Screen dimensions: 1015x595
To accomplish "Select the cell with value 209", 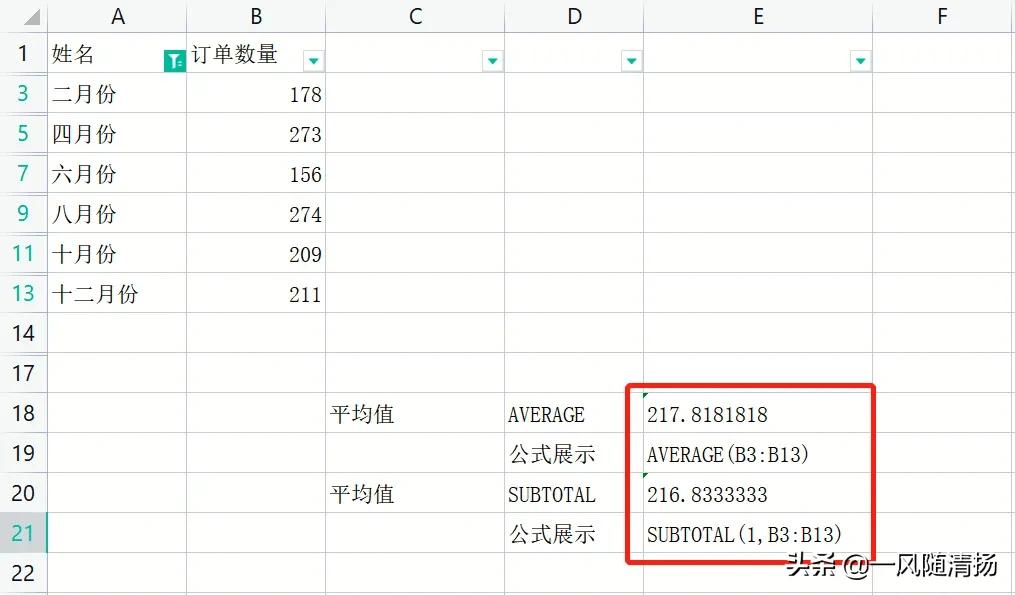I will click(256, 254).
